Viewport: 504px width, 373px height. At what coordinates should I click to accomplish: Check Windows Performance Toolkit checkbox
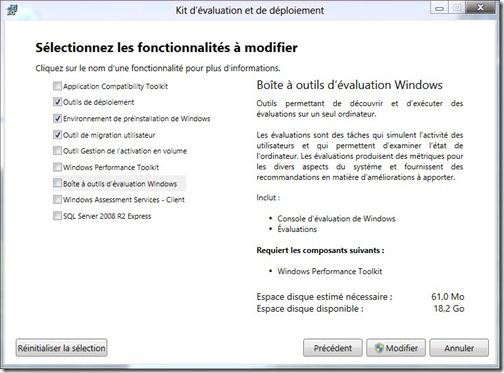(57, 167)
